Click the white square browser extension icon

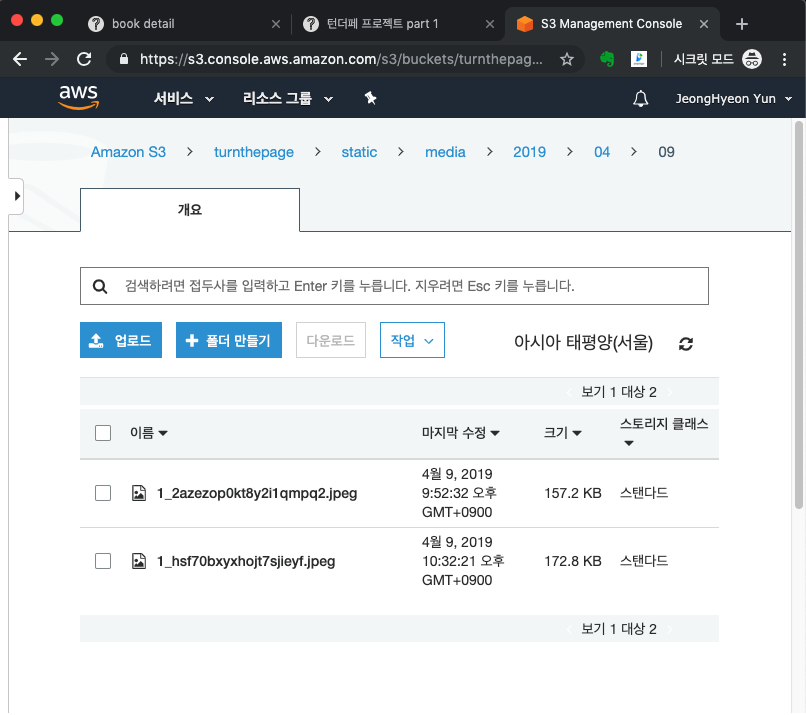639,59
